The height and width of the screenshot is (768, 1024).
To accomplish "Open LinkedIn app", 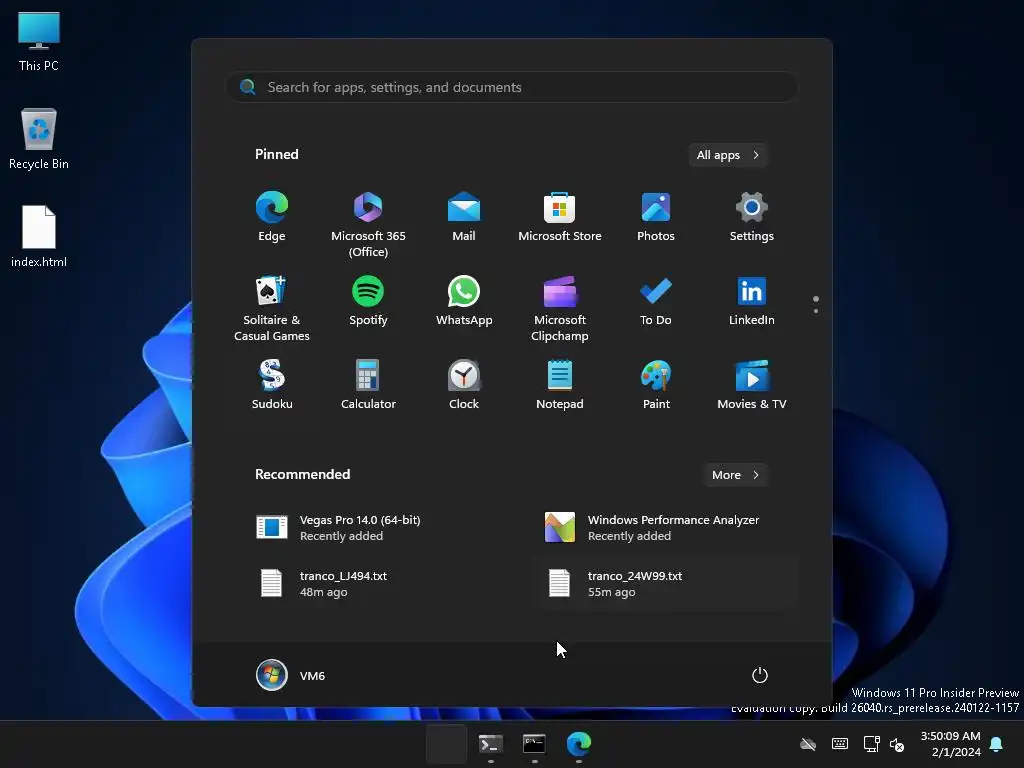I will pyautogui.click(x=752, y=301).
